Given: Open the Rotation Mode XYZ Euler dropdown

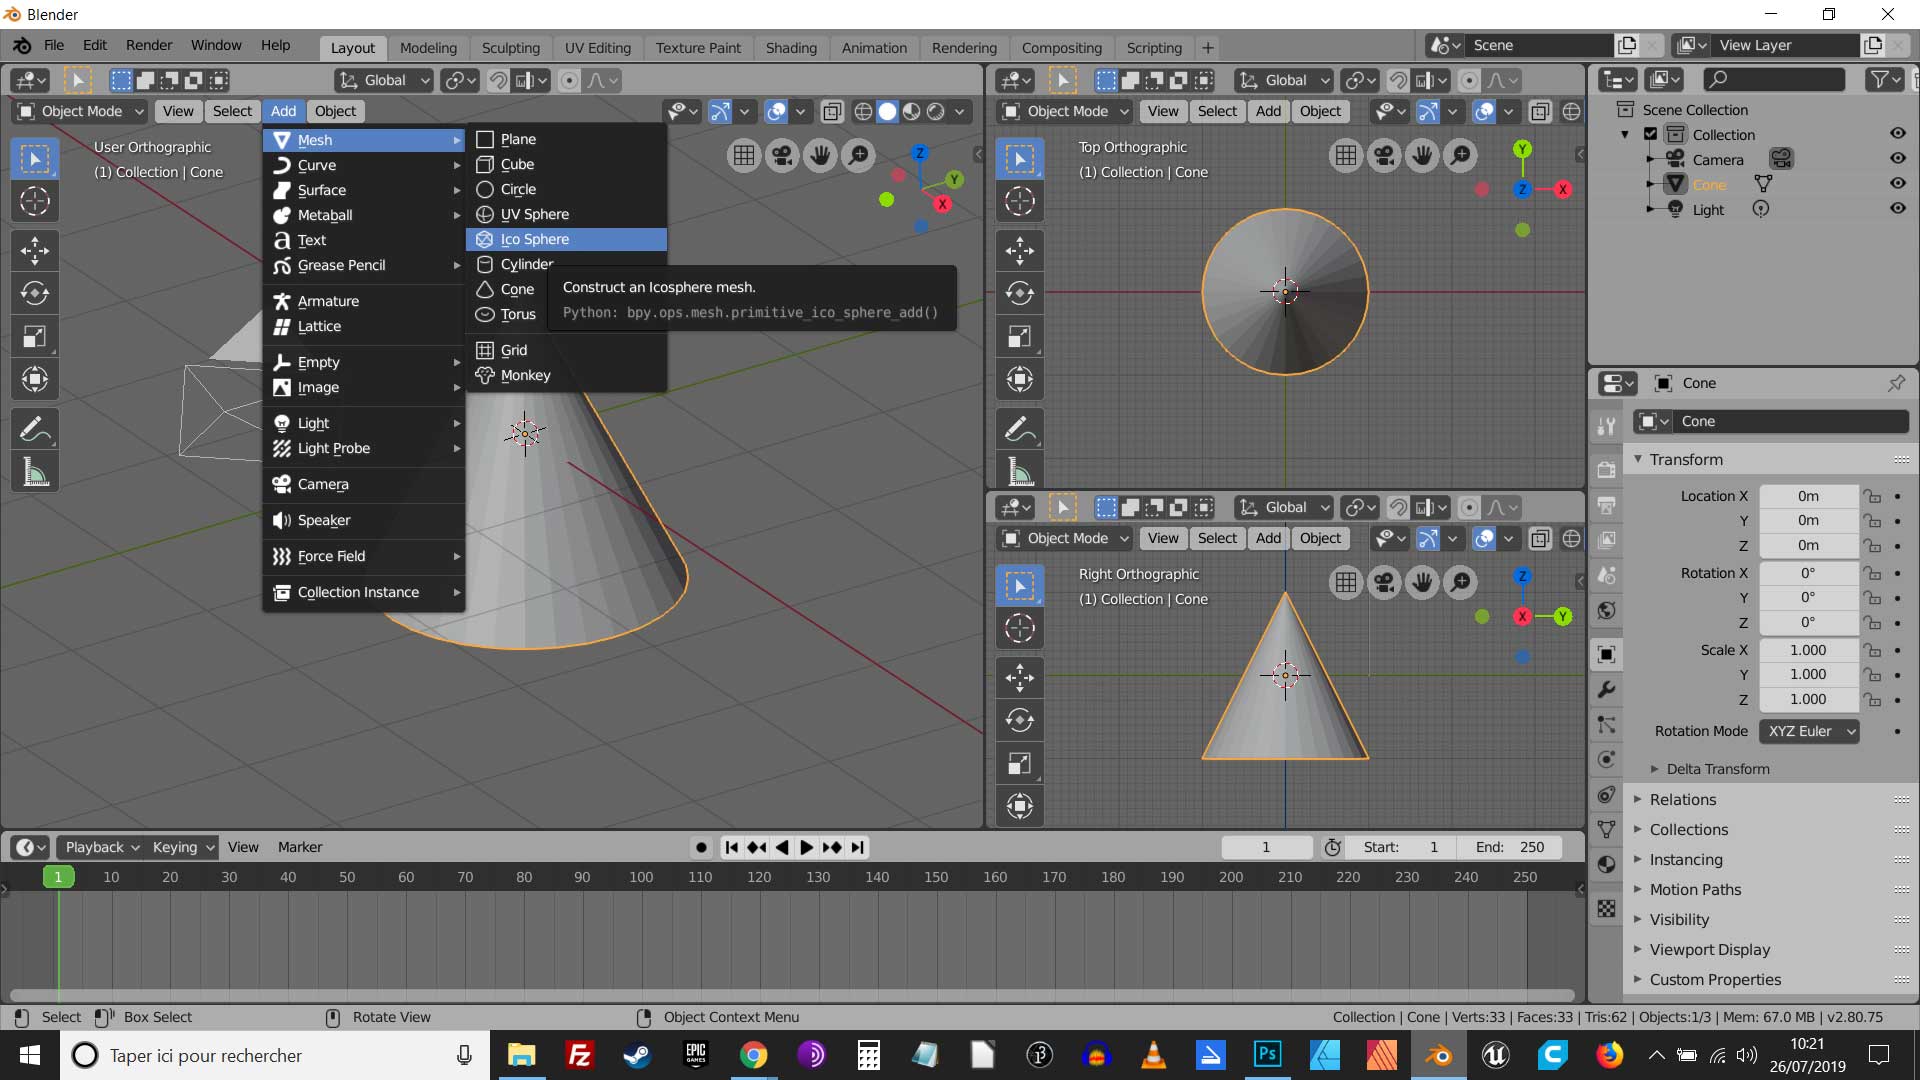Looking at the screenshot, I should (x=1810, y=731).
